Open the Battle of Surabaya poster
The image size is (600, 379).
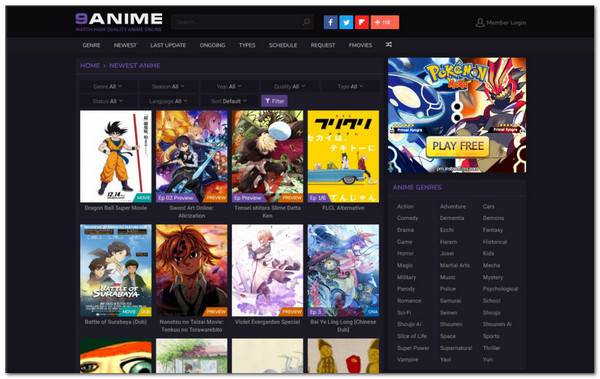(116, 270)
